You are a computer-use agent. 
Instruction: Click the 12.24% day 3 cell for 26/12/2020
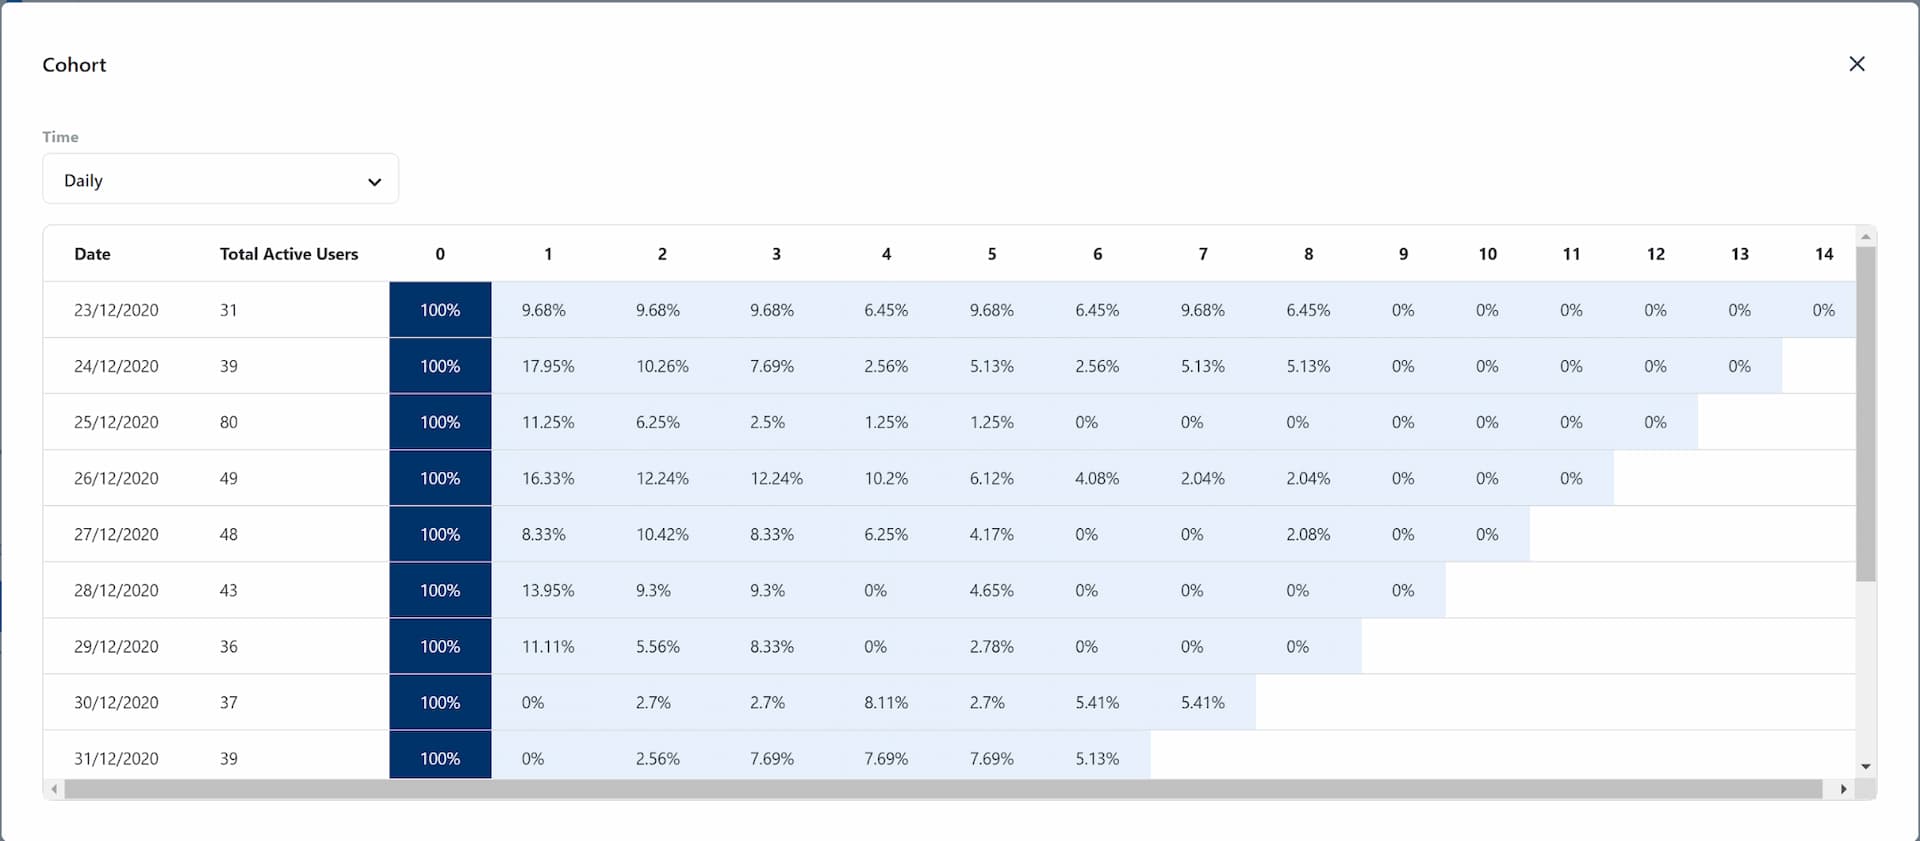(776, 478)
